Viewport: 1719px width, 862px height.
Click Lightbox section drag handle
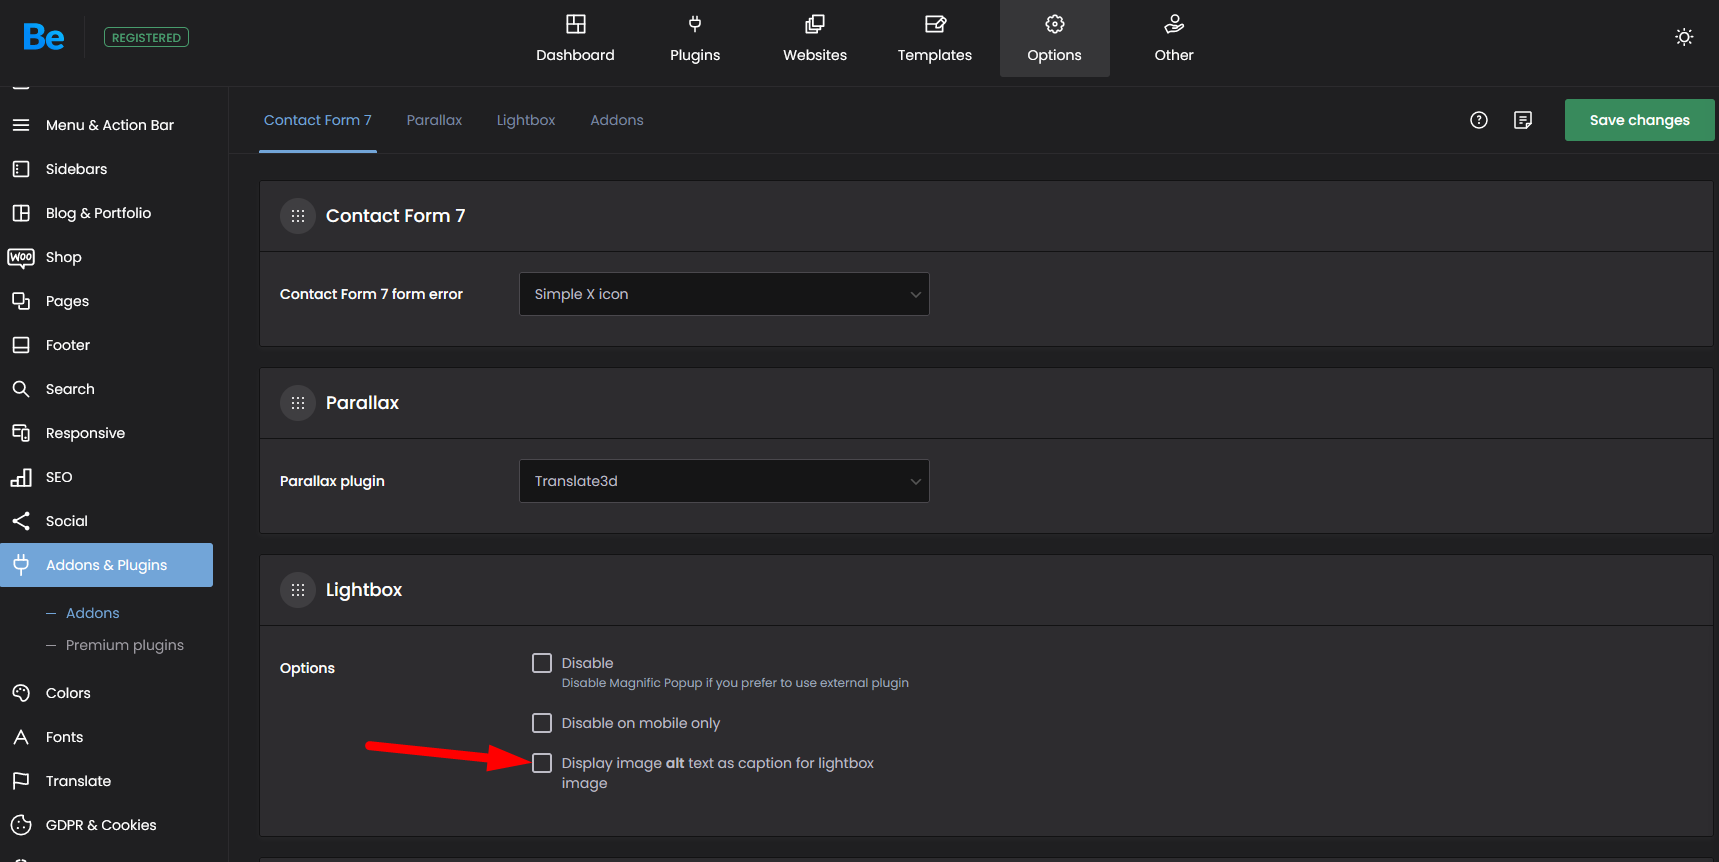298,590
